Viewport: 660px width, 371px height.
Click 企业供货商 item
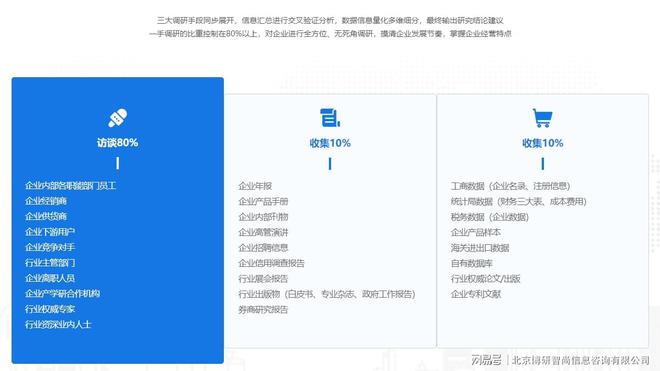point(46,216)
